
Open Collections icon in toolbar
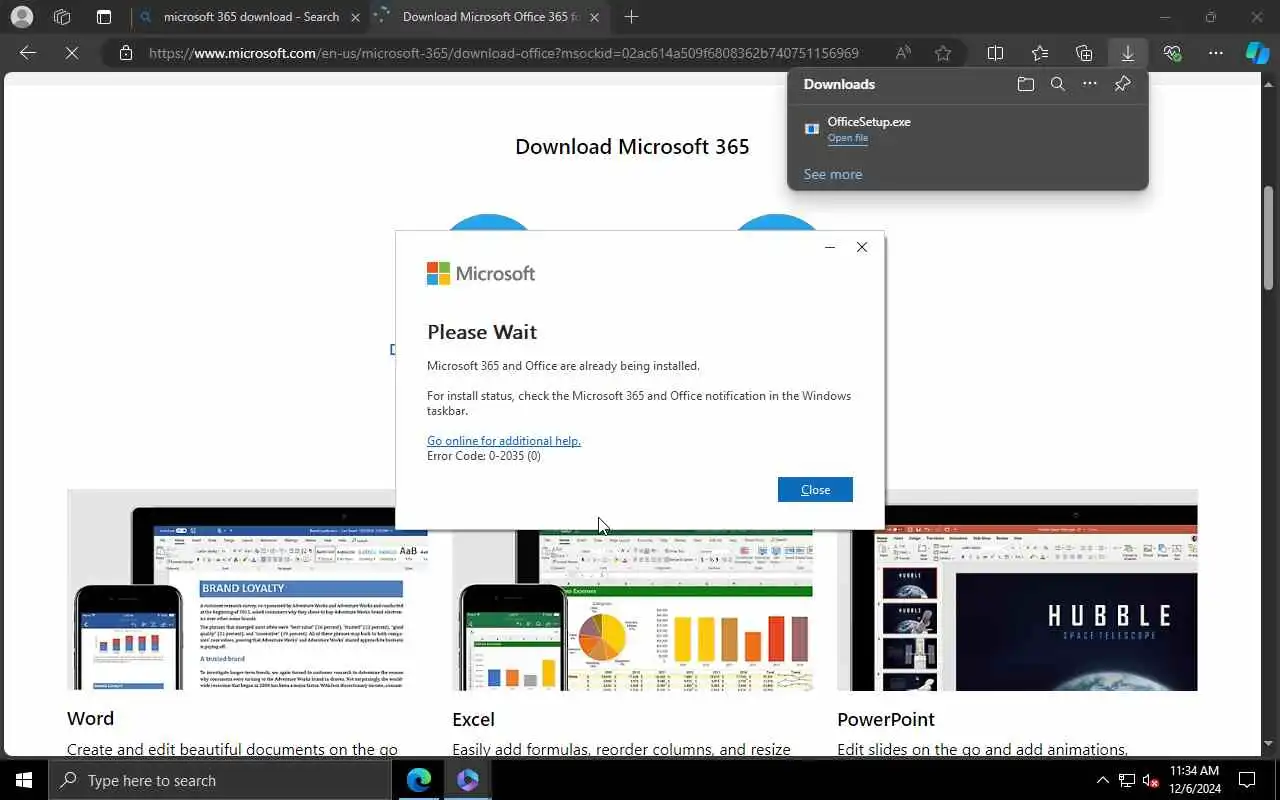[1084, 53]
